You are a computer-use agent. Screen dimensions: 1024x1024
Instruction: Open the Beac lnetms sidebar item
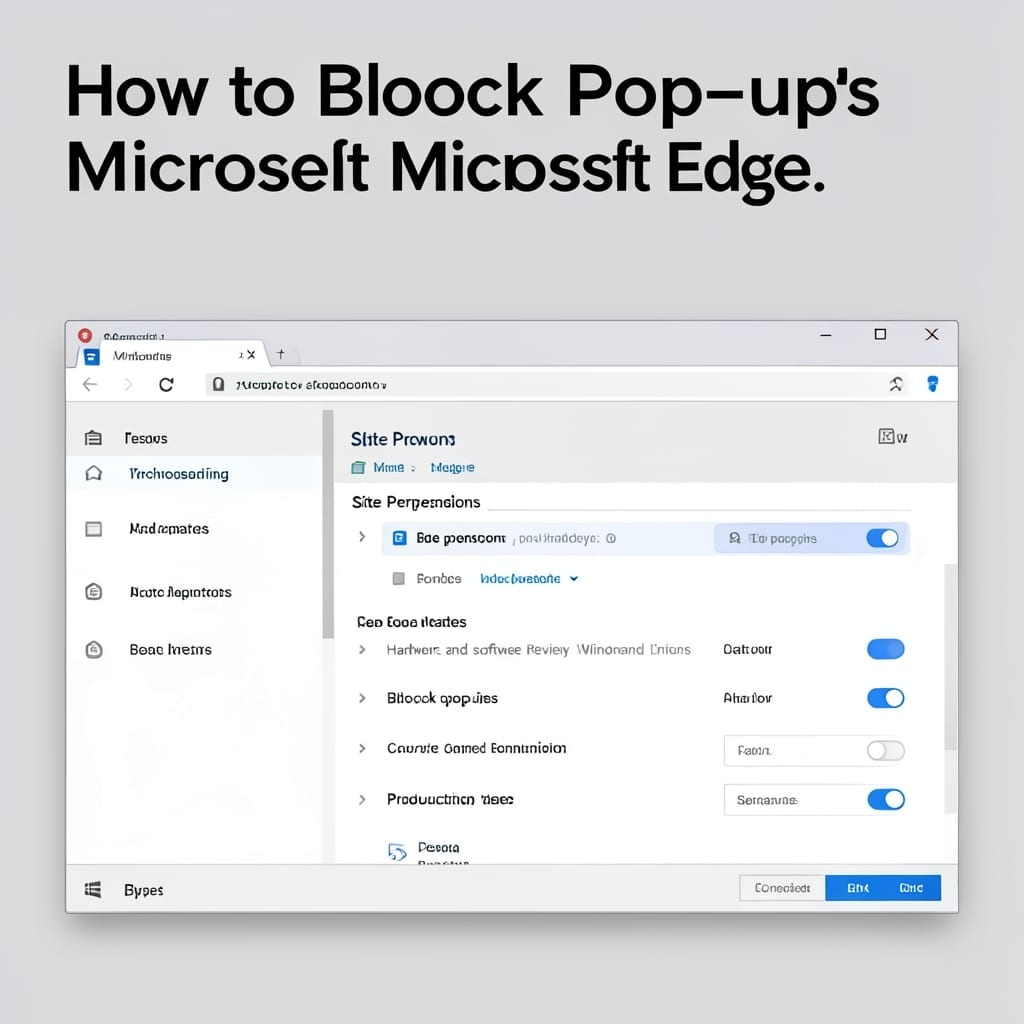coord(170,650)
